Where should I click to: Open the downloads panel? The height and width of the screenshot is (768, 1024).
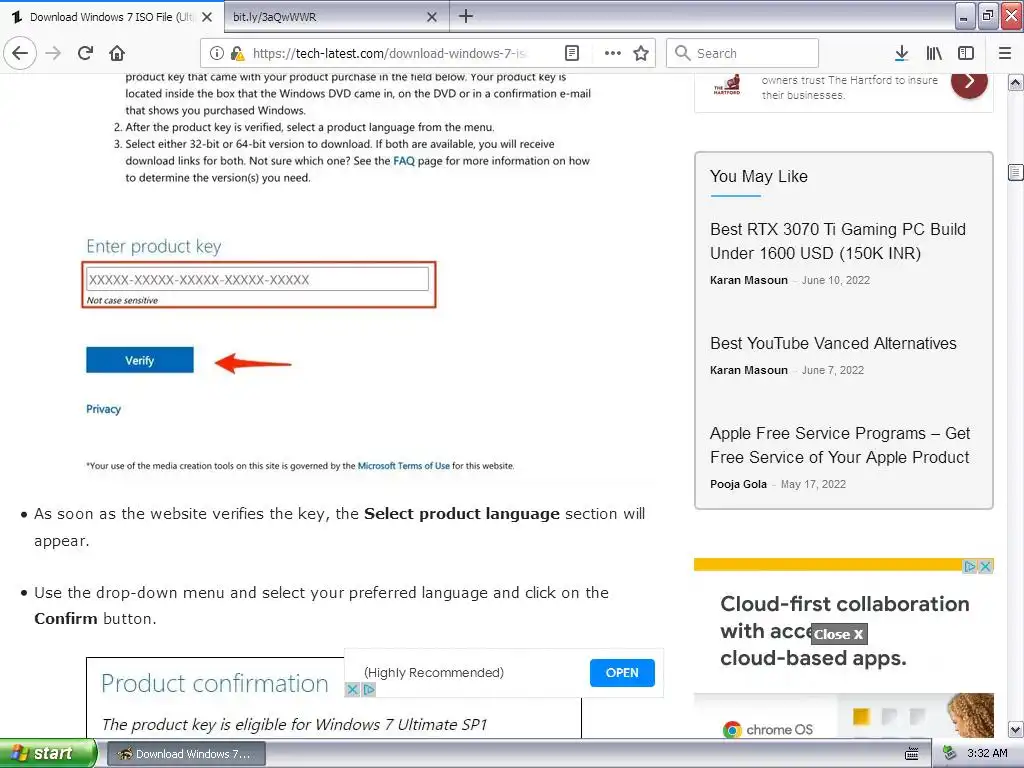click(x=901, y=53)
